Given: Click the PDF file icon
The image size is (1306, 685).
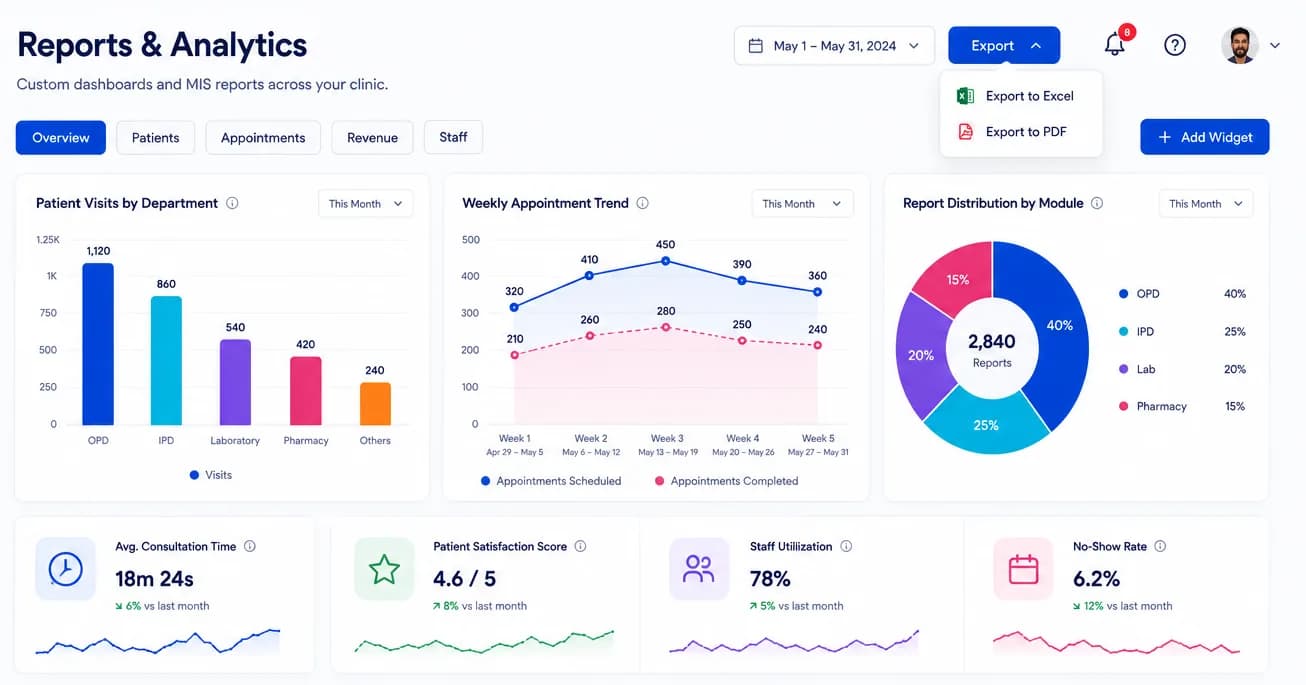Looking at the screenshot, I should [965, 131].
